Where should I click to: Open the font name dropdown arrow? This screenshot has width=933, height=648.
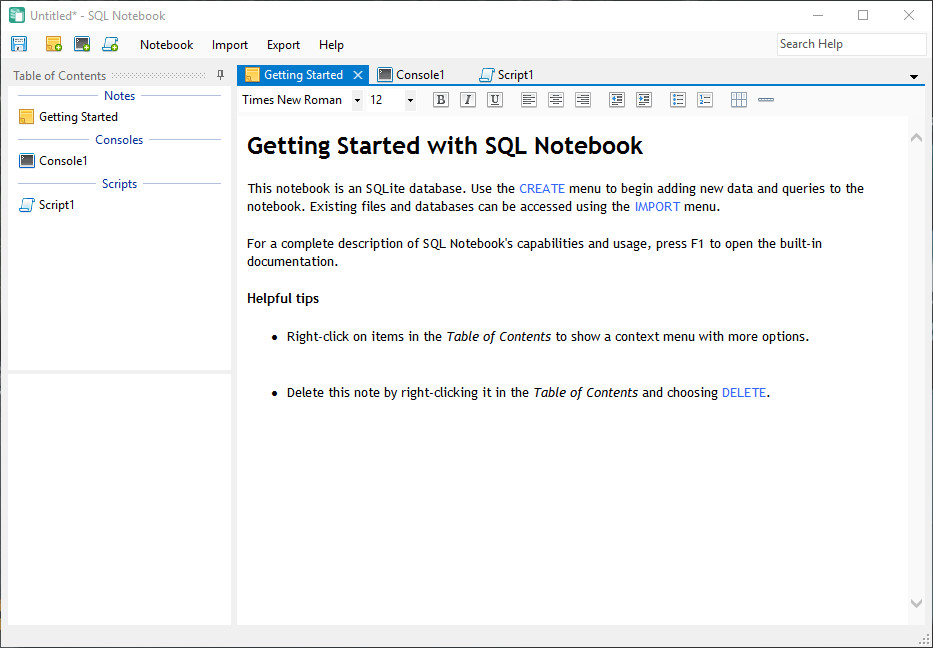[357, 100]
